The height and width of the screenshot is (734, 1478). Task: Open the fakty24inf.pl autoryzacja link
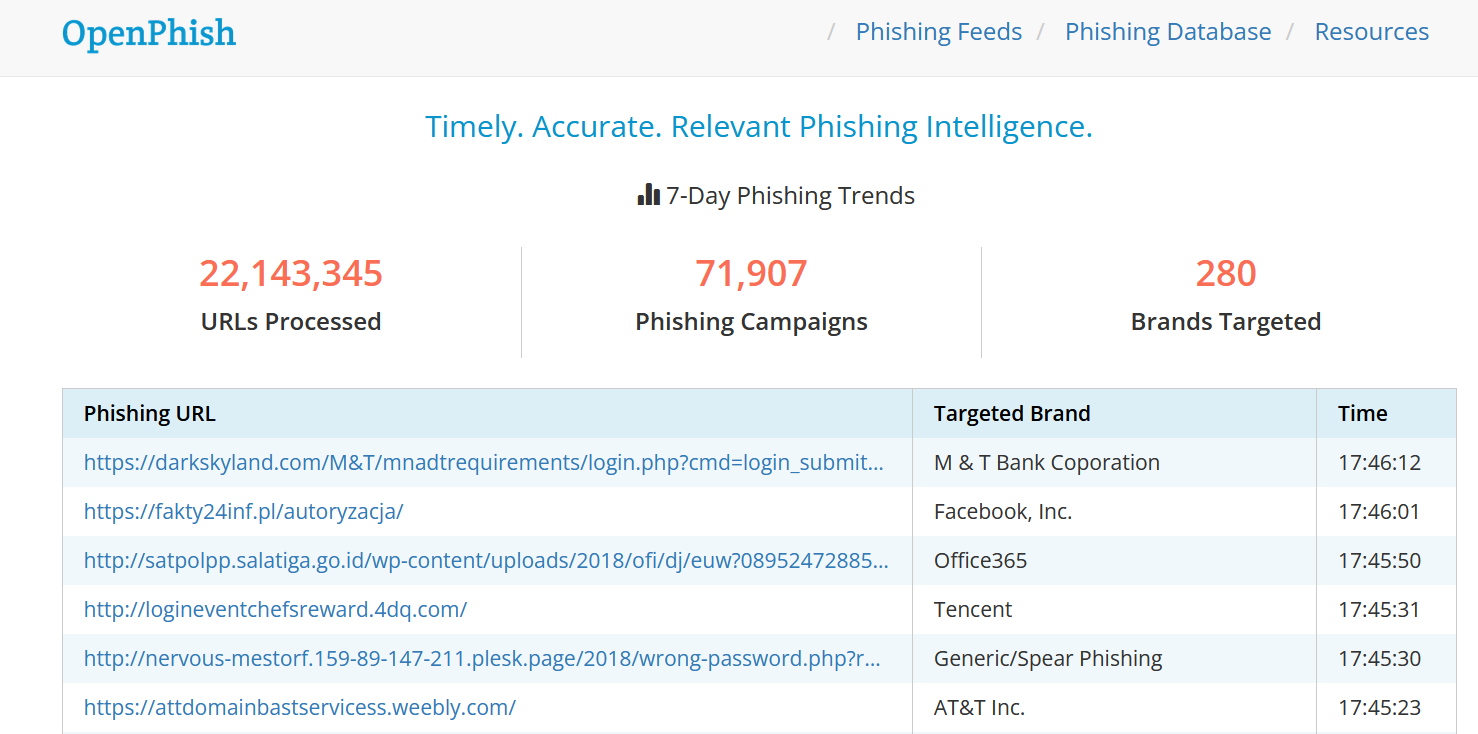point(243,511)
